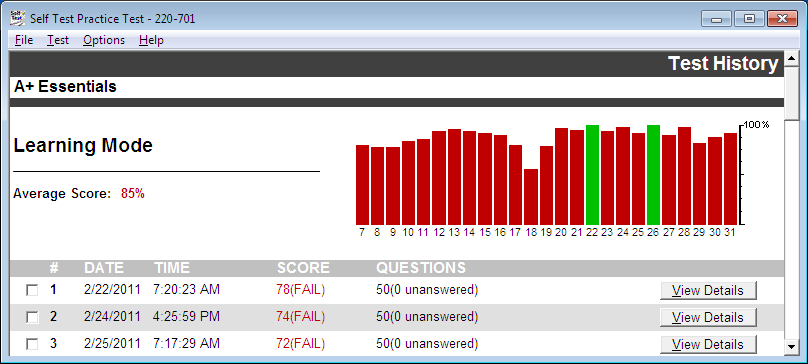The width and height of the screenshot is (808, 364).
Task: View Details for the 2/22/2011 test
Action: click(x=708, y=290)
